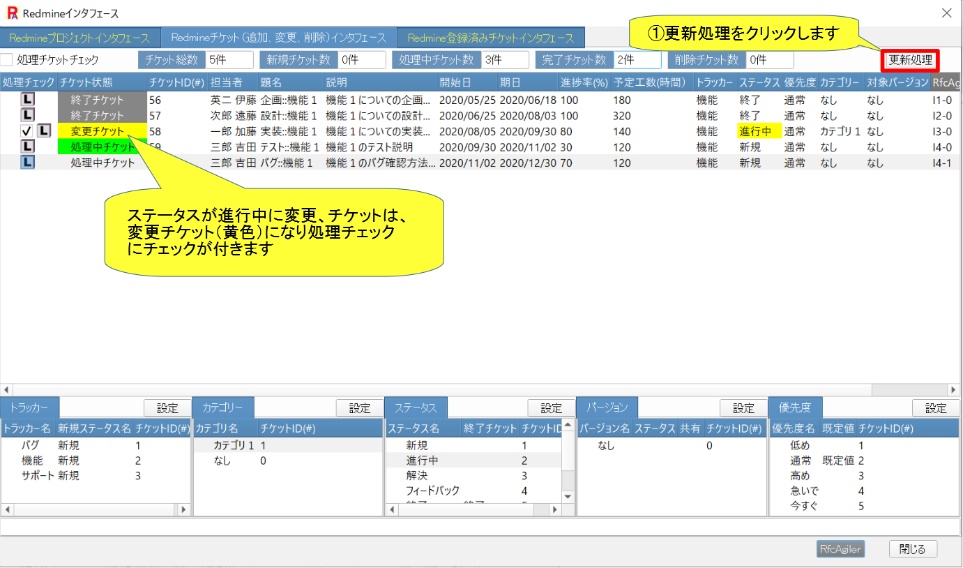Select the カテゴリ1 row in the category list

pyautogui.click(x=288, y=445)
